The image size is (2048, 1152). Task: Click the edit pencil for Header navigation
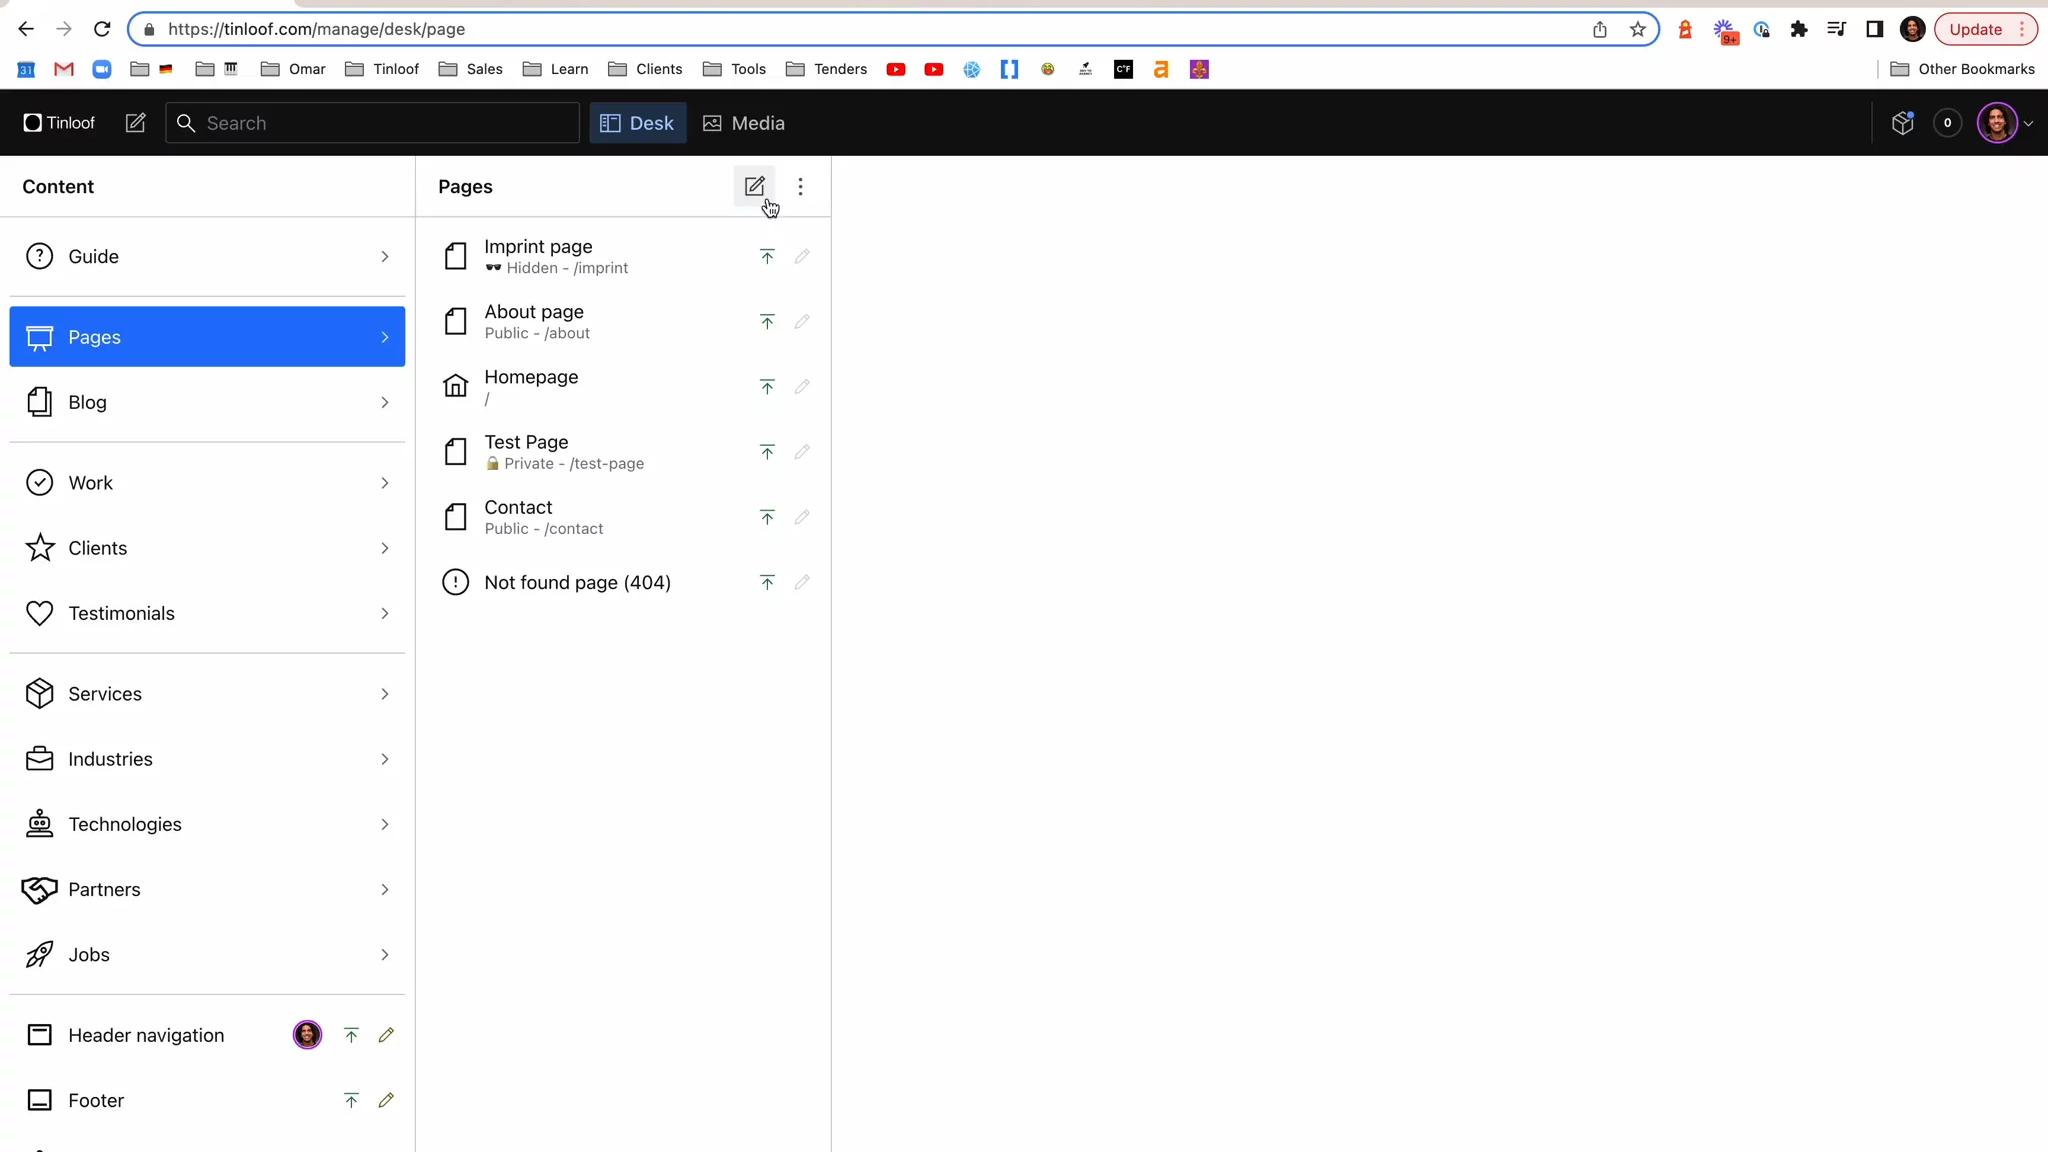[x=386, y=1035]
